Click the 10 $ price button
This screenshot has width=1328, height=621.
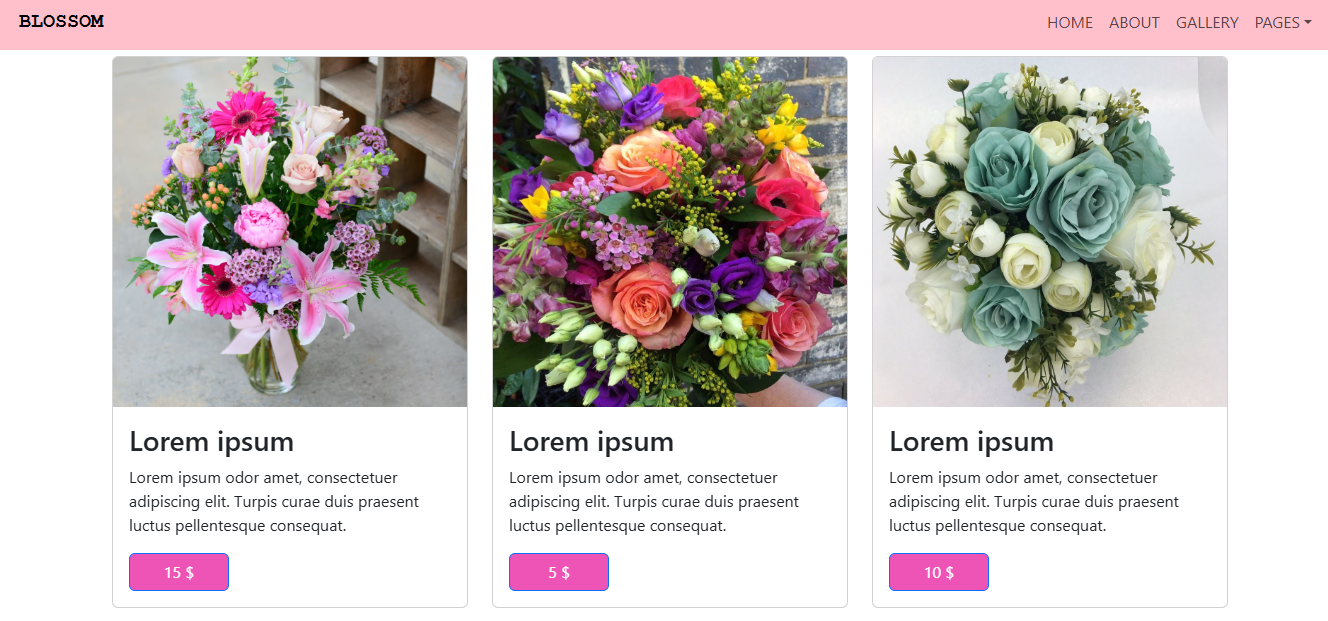tap(939, 572)
